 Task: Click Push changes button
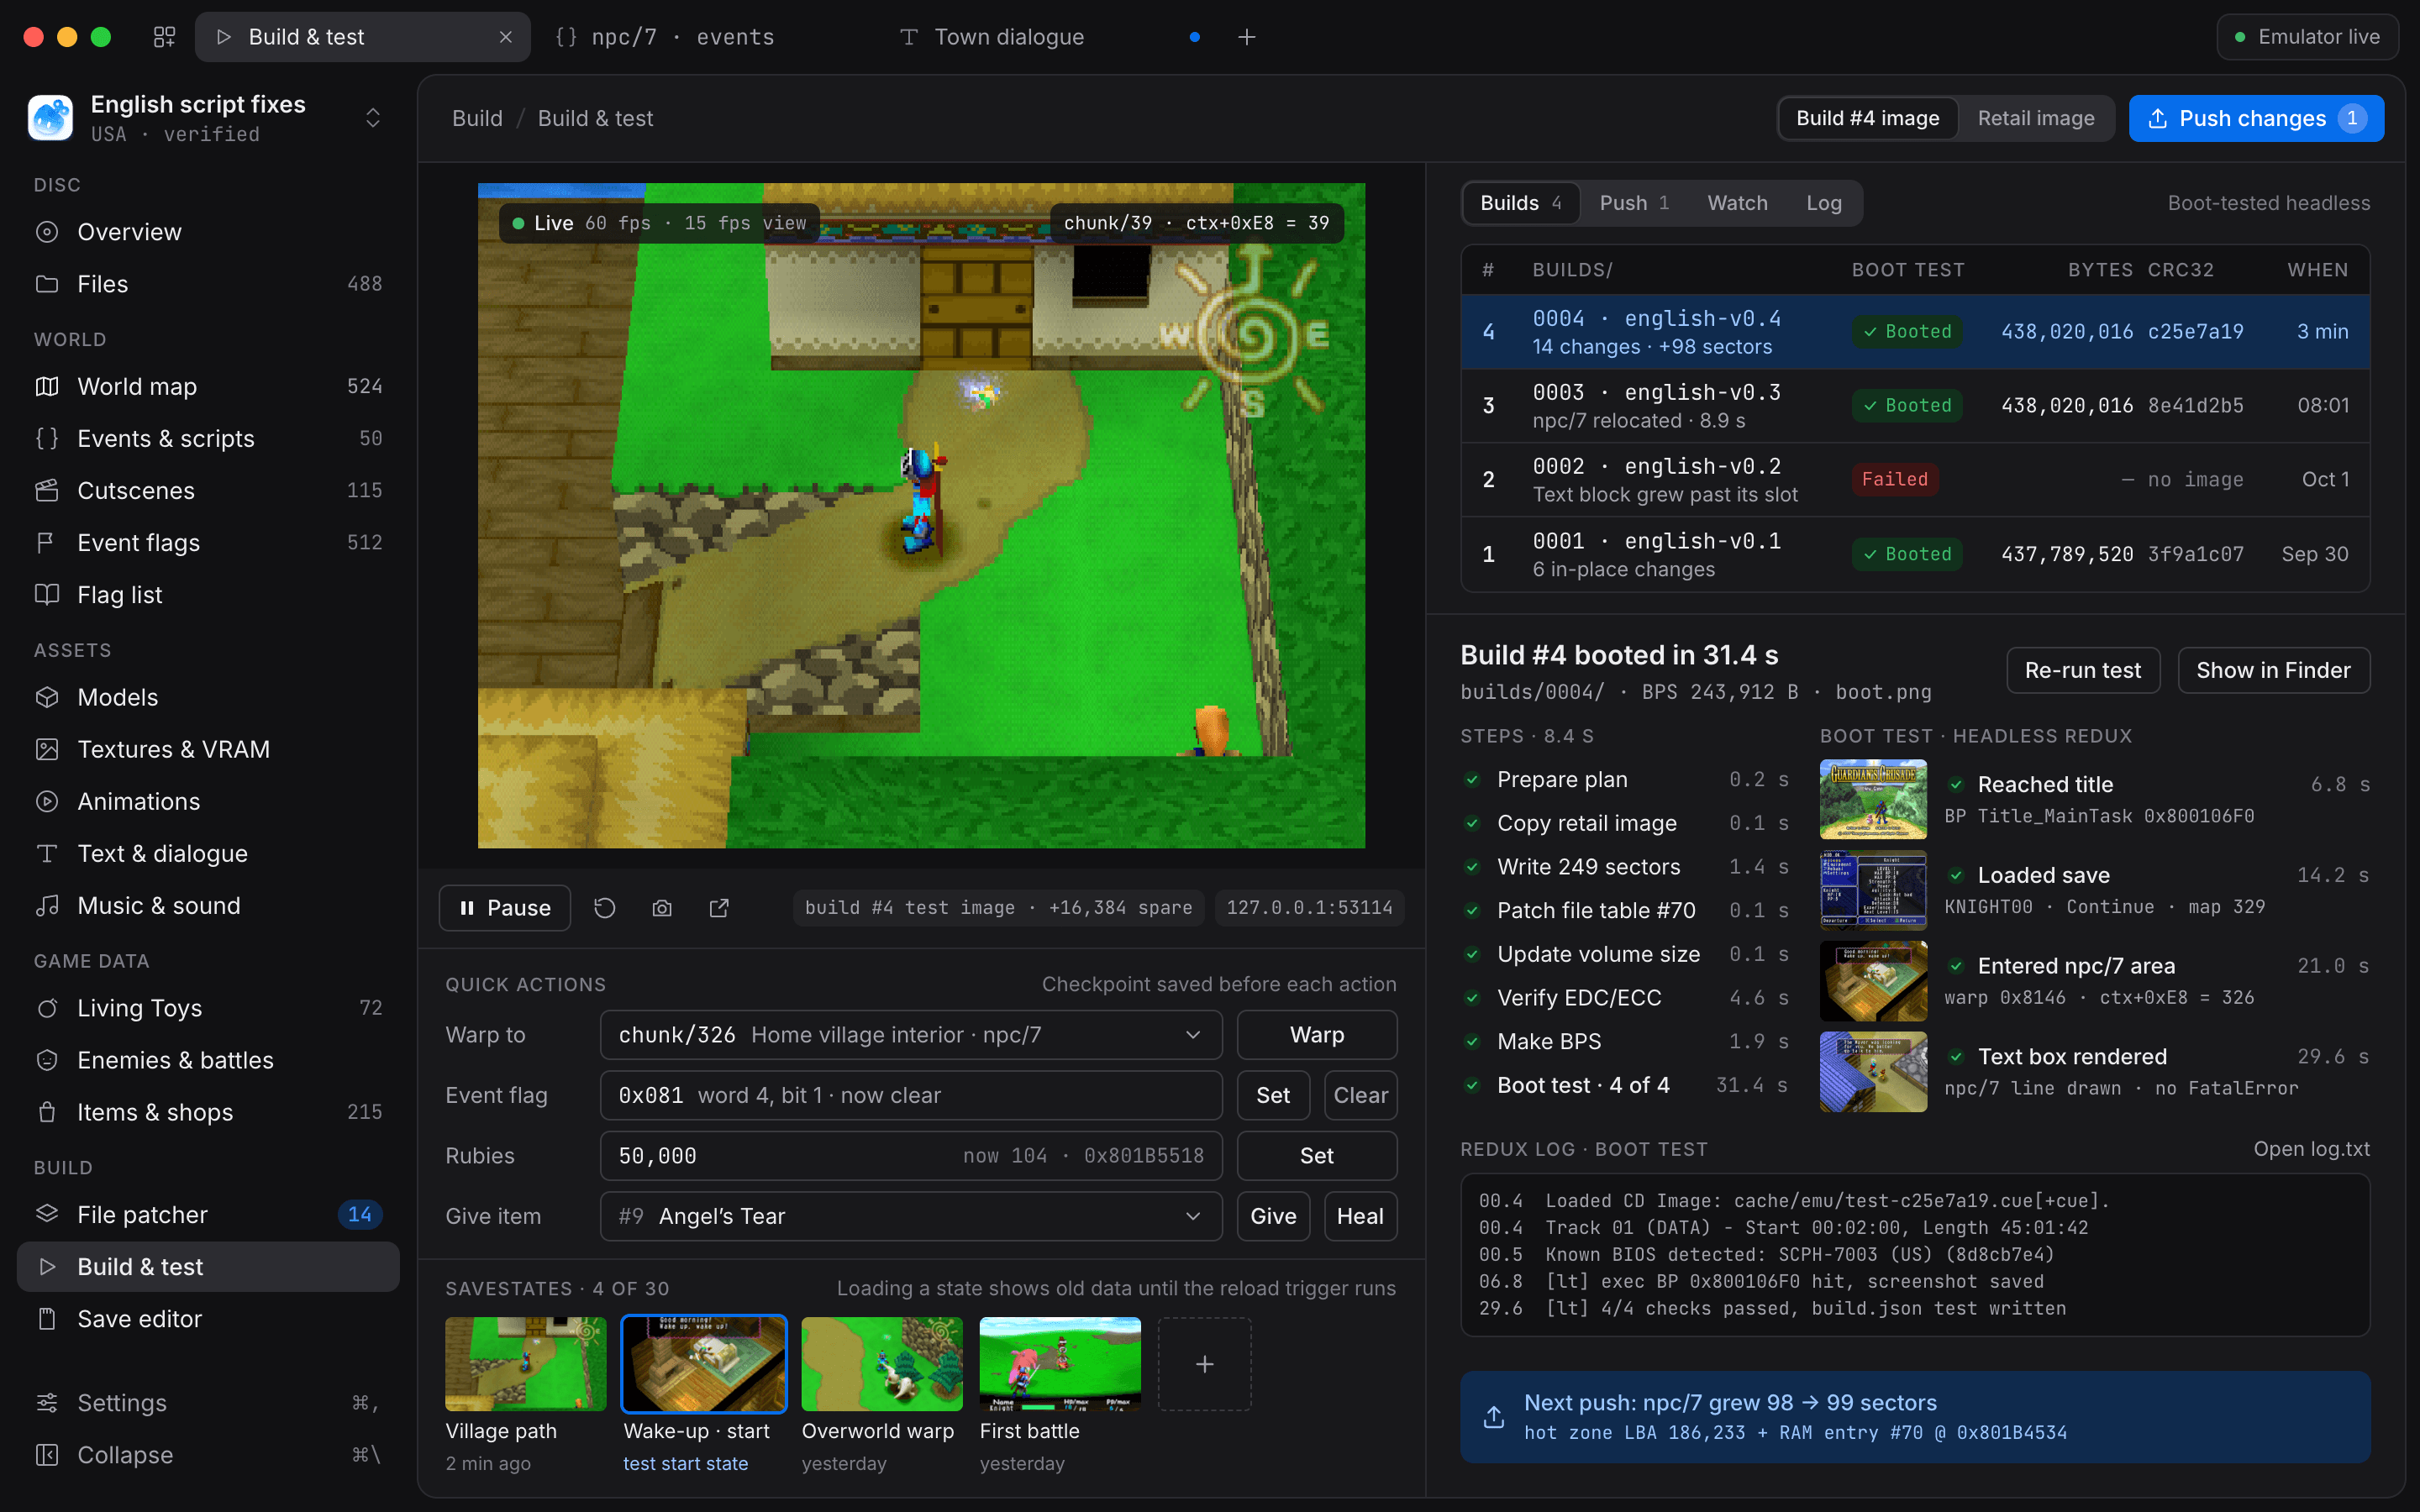pos(2256,118)
